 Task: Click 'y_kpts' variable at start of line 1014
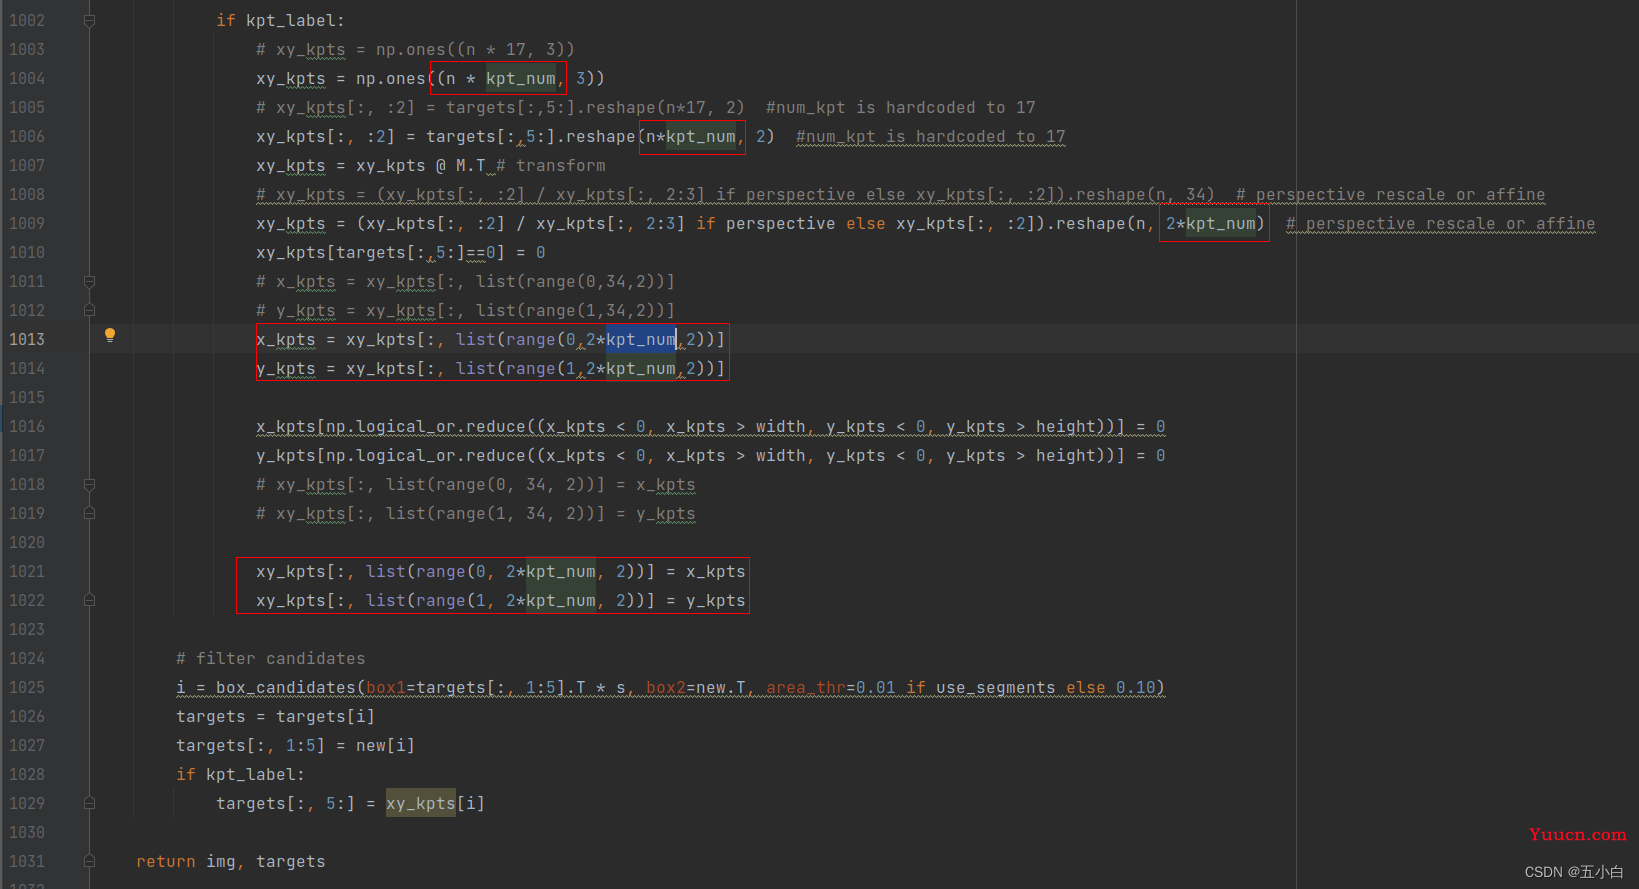tap(286, 368)
